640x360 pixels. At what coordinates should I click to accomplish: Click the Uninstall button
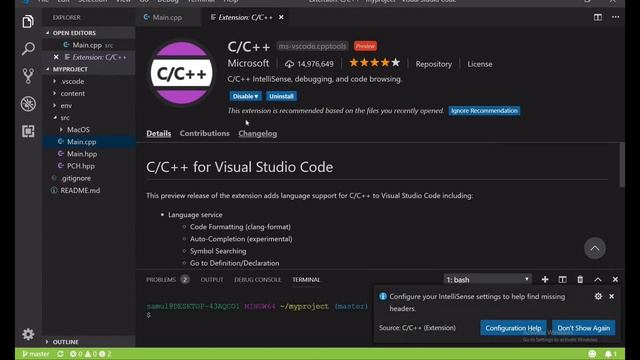[281, 96]
